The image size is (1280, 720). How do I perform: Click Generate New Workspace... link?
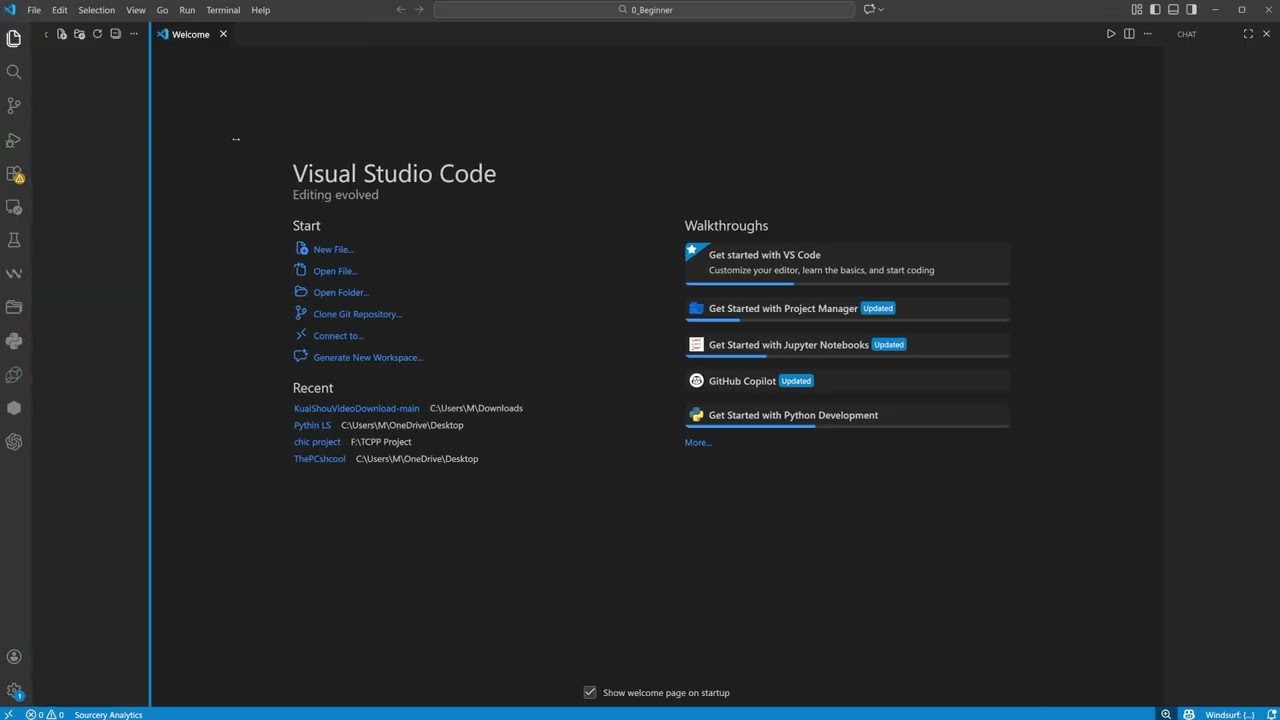click(x=368, y=357)
